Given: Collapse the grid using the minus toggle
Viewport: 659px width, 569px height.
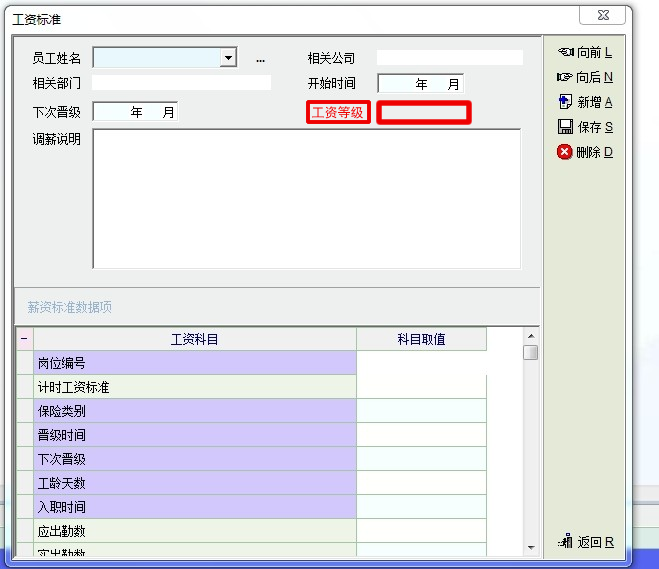Looking at the screenshot, I should [x=24, y=340].
